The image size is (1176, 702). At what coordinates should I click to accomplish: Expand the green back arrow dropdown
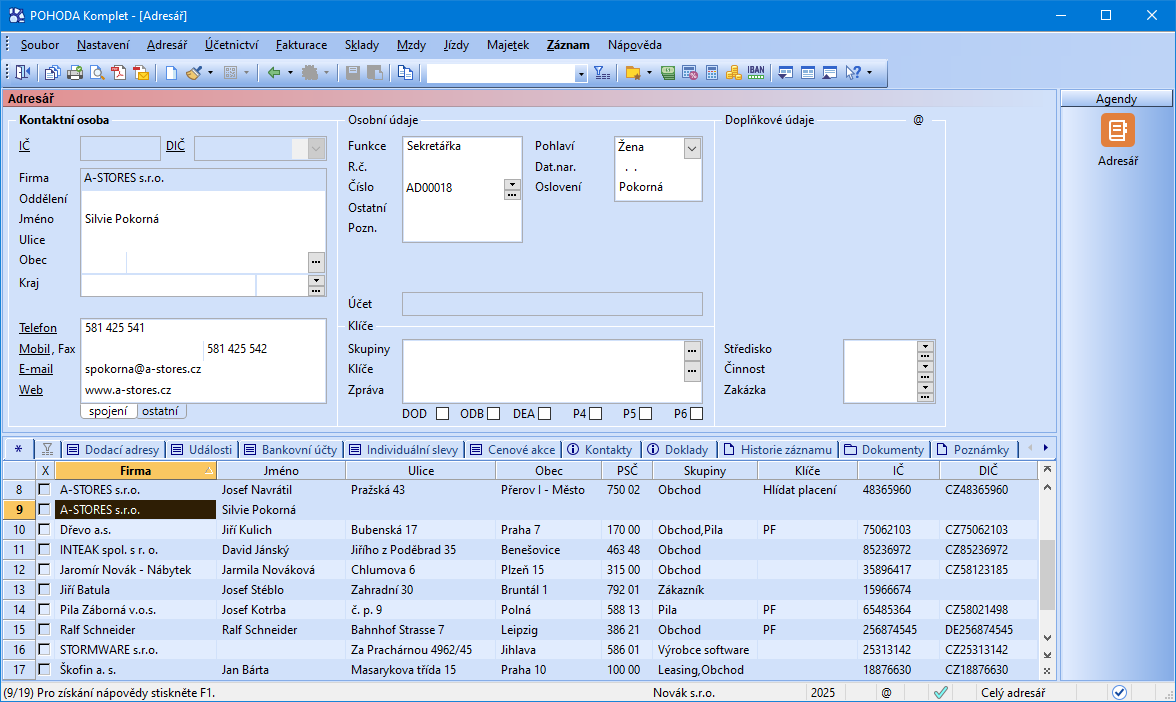(x=290, y=73)
